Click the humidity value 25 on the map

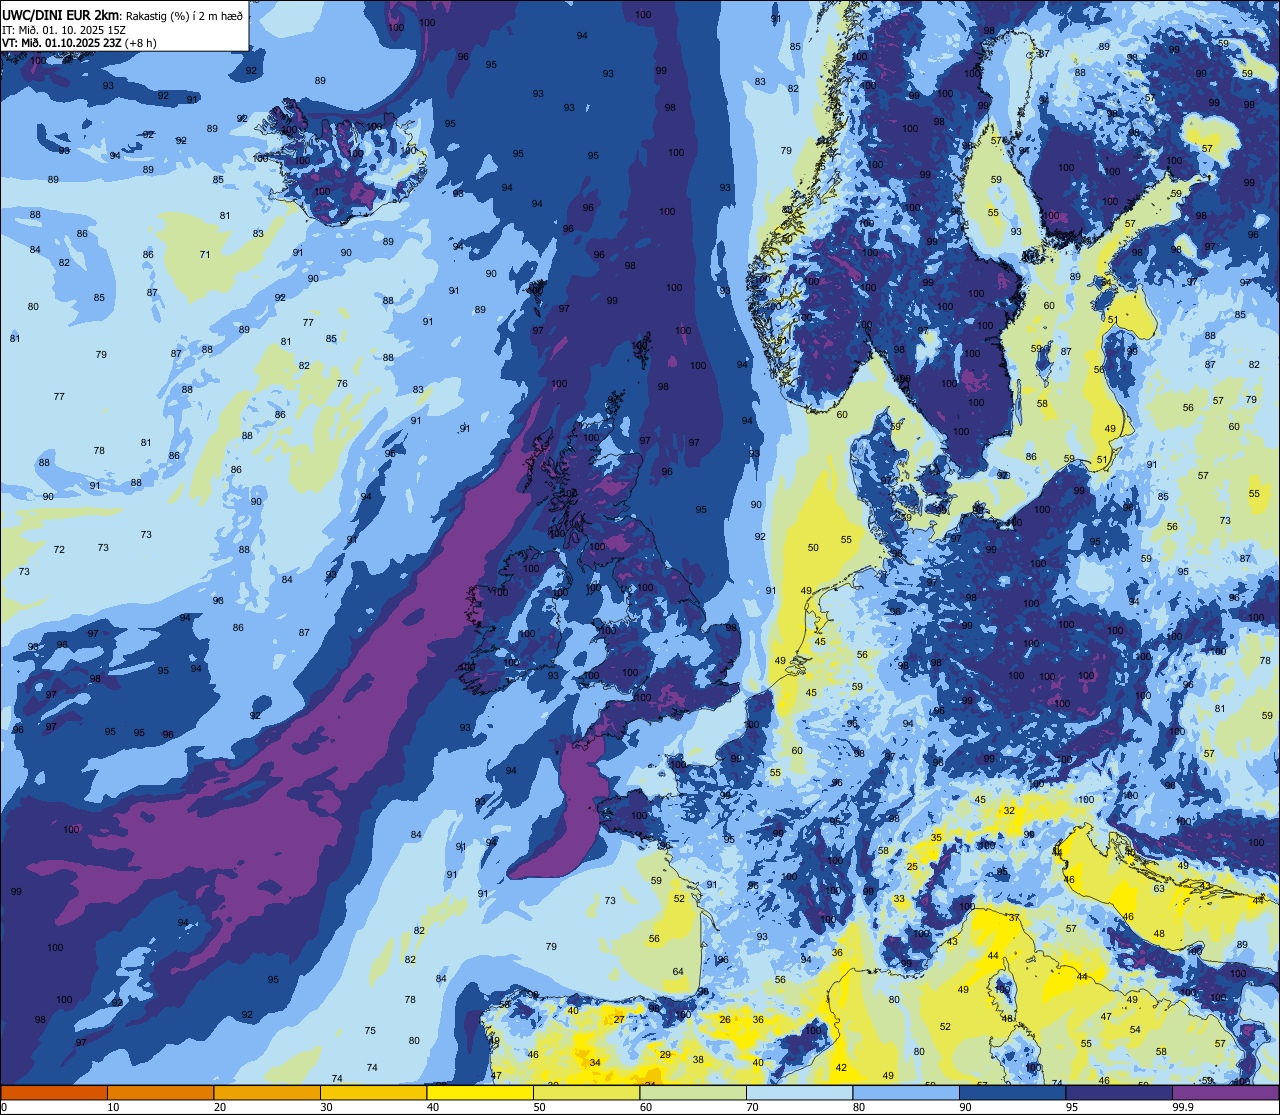click(912, 867)
